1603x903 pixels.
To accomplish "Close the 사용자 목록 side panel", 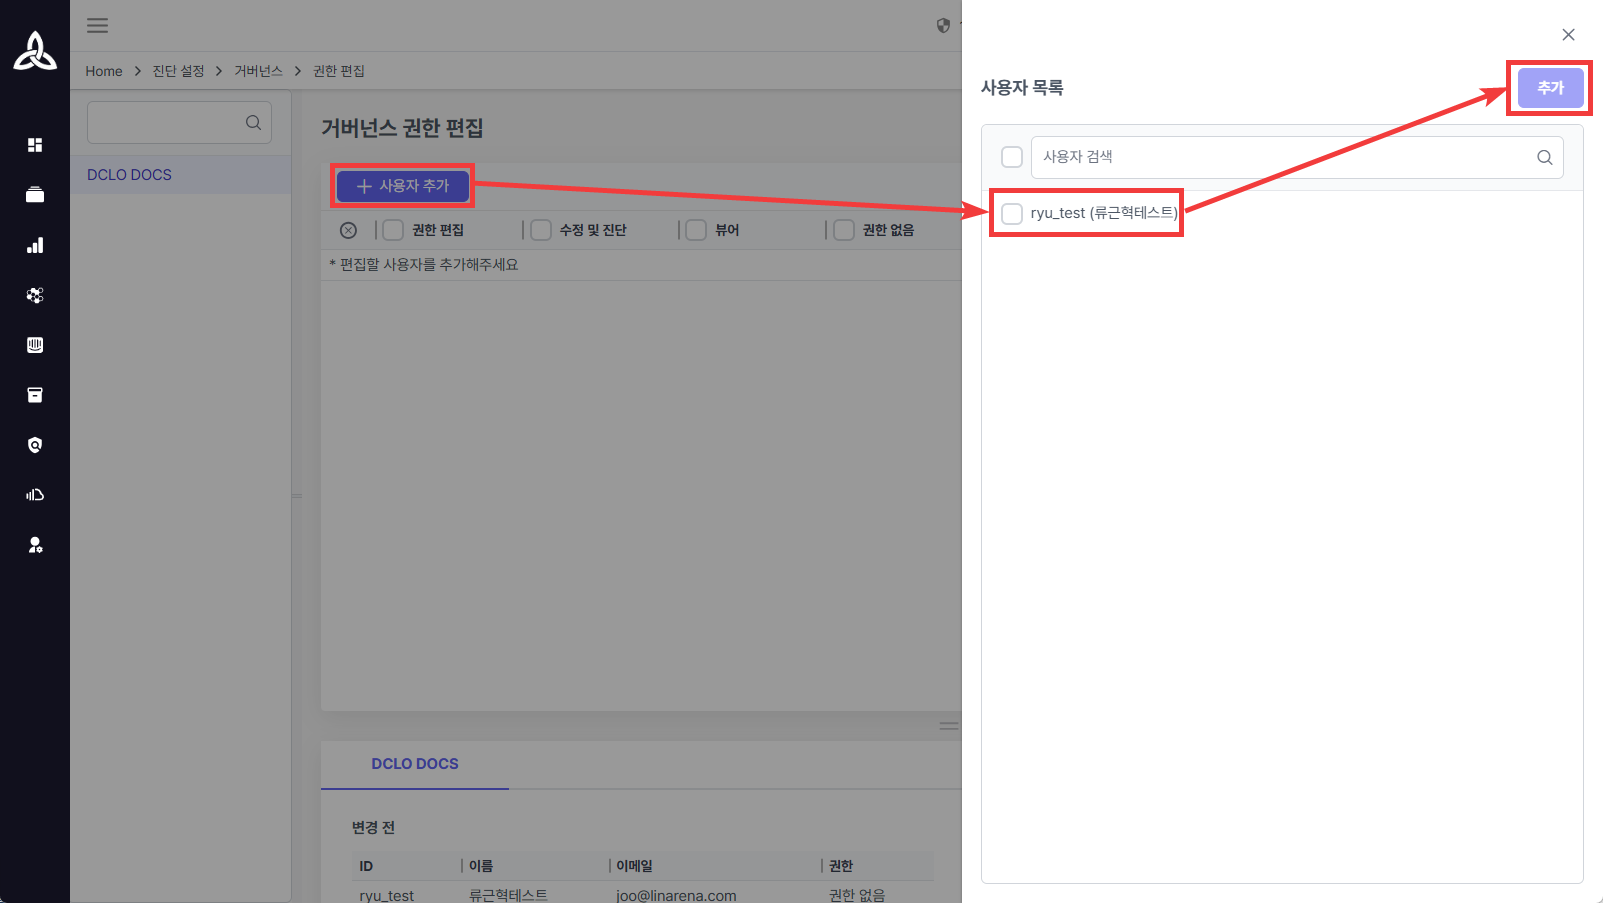I will (1568, 35).
